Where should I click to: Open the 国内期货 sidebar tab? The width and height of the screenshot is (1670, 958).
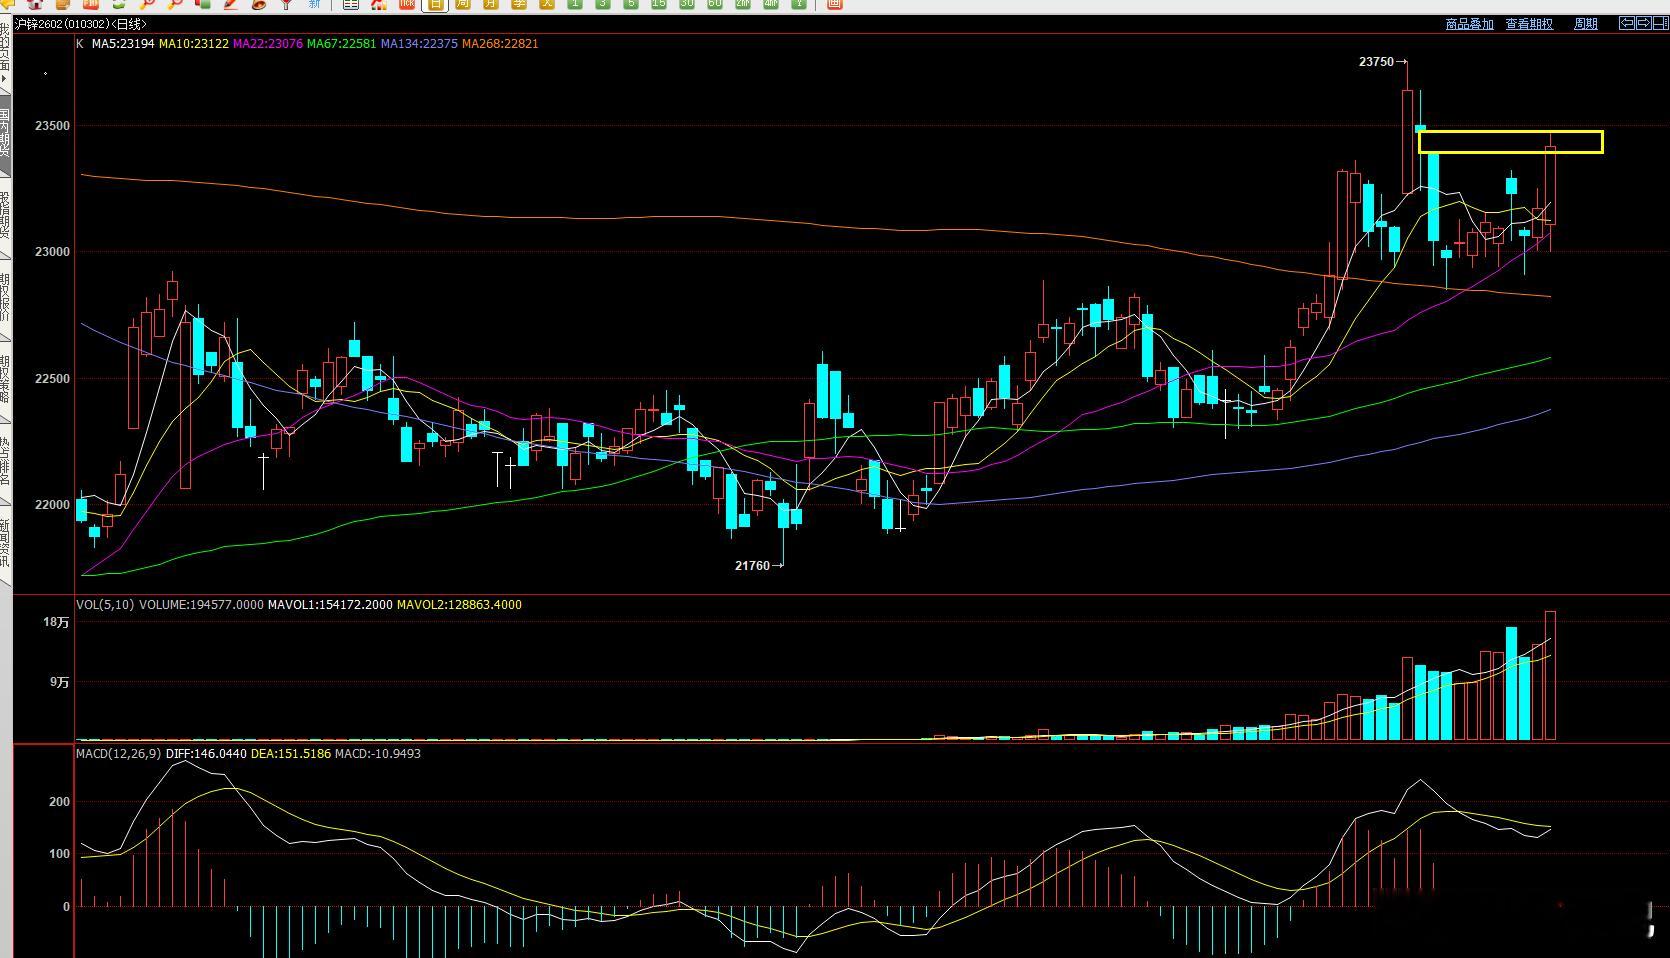[5, 135]
